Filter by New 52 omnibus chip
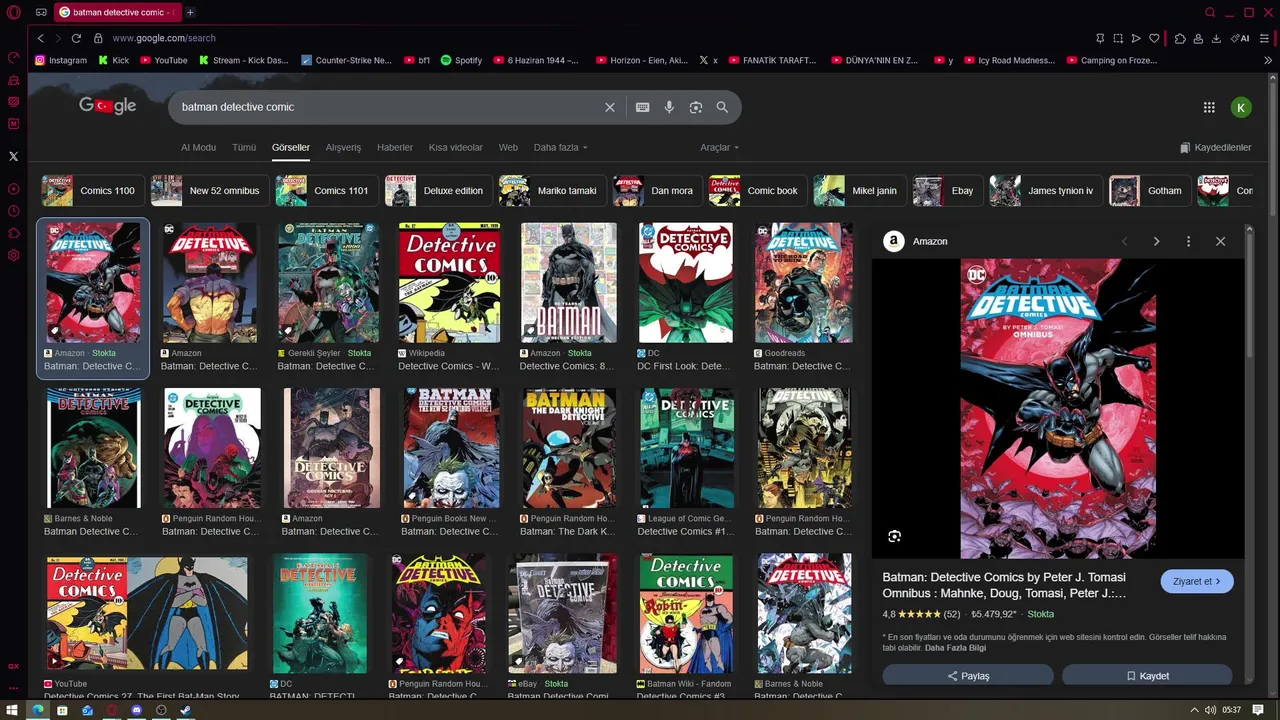 click(x=208, y=190)
